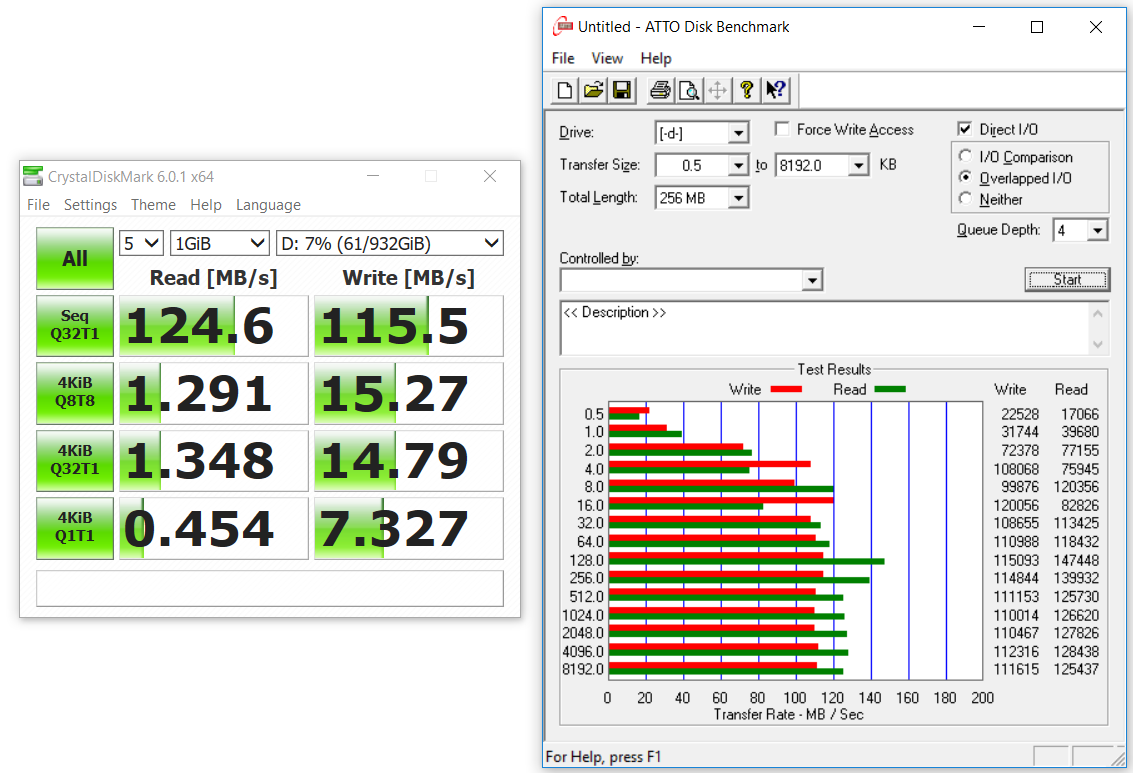Open the Help menu in CrystalDiskMark
This screenshot has width=1133, height=773.
coord(206,205)
